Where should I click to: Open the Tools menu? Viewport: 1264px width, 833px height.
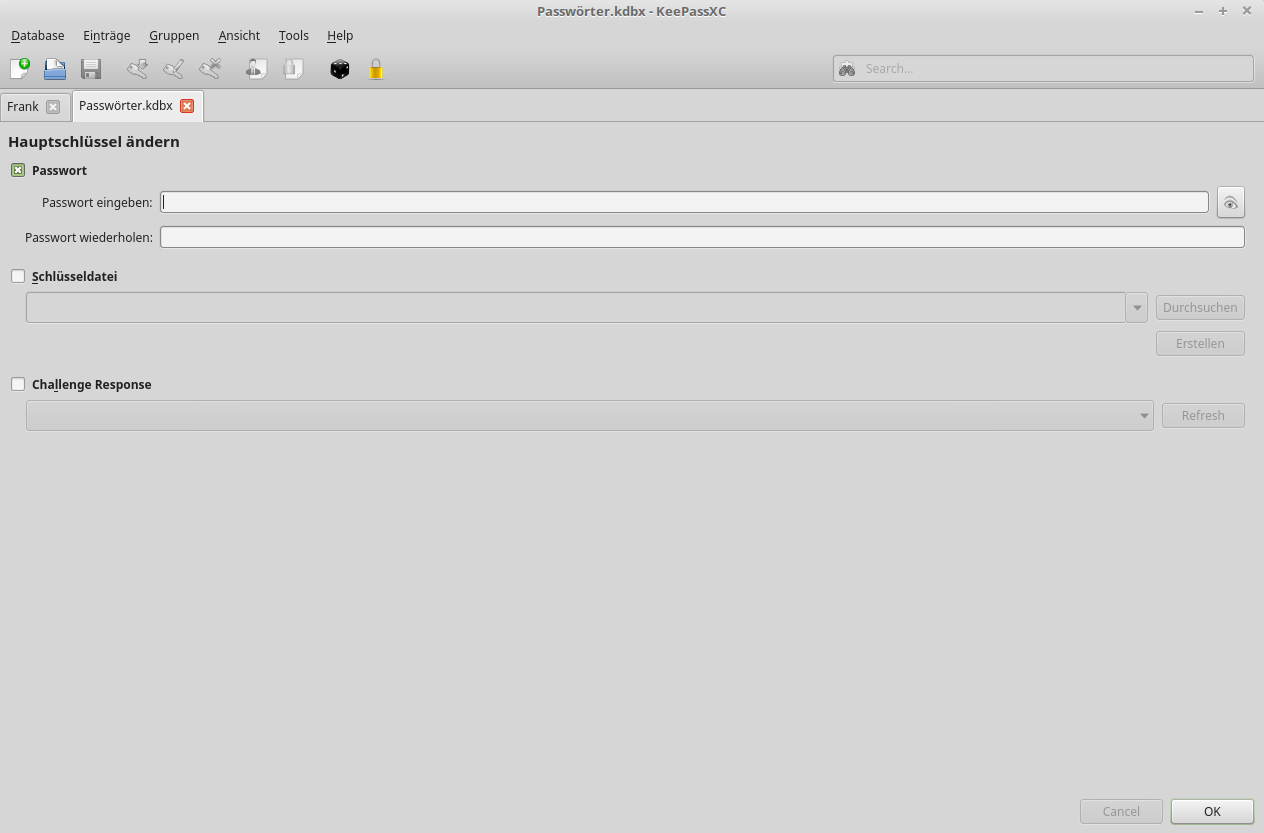(294, 35)
